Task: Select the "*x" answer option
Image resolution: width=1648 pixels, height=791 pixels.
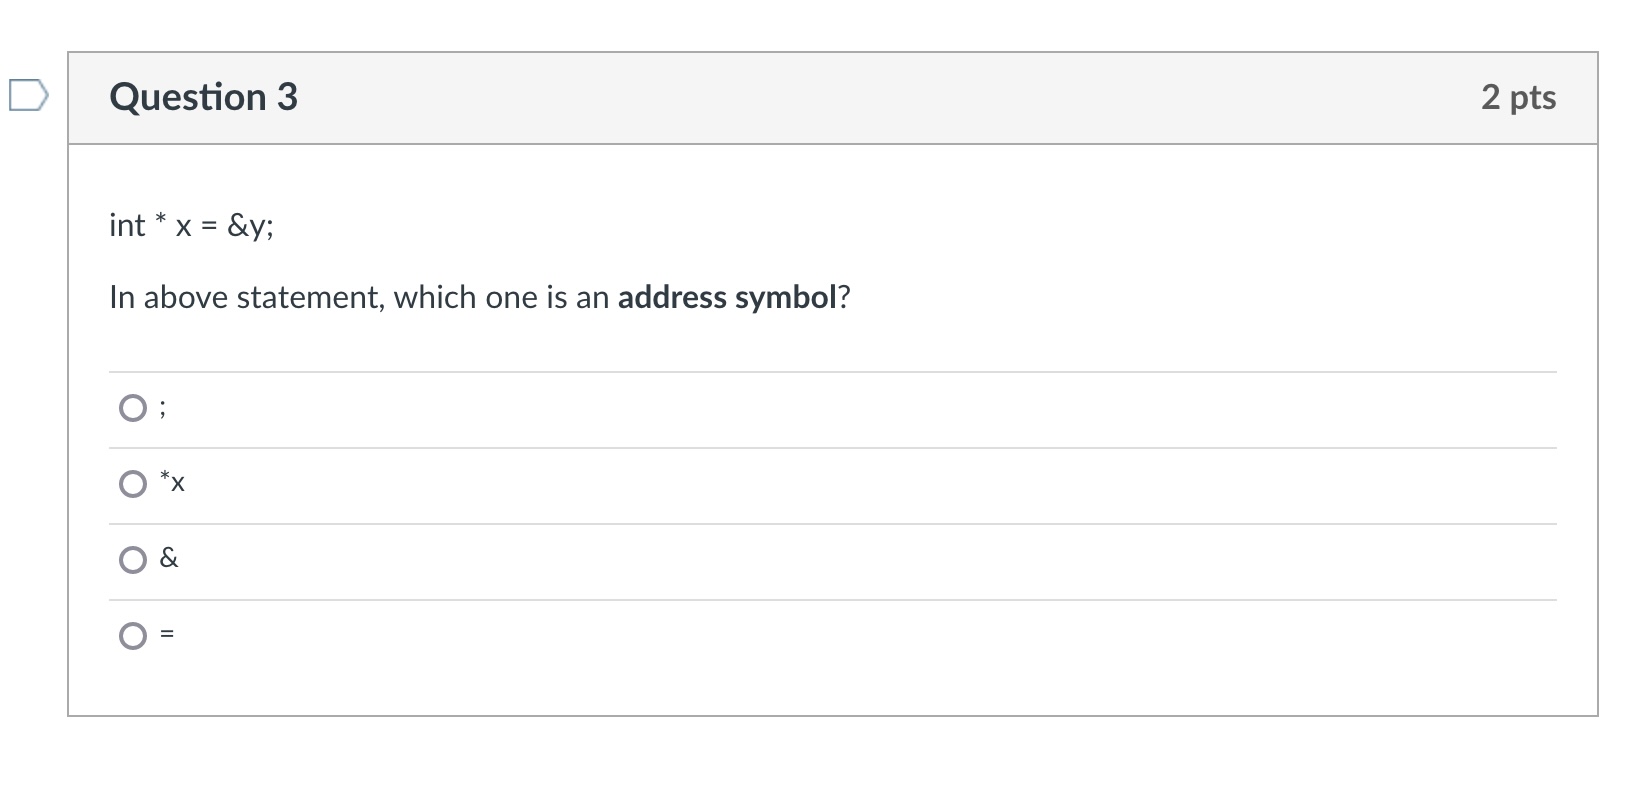Action: (132, 483)
